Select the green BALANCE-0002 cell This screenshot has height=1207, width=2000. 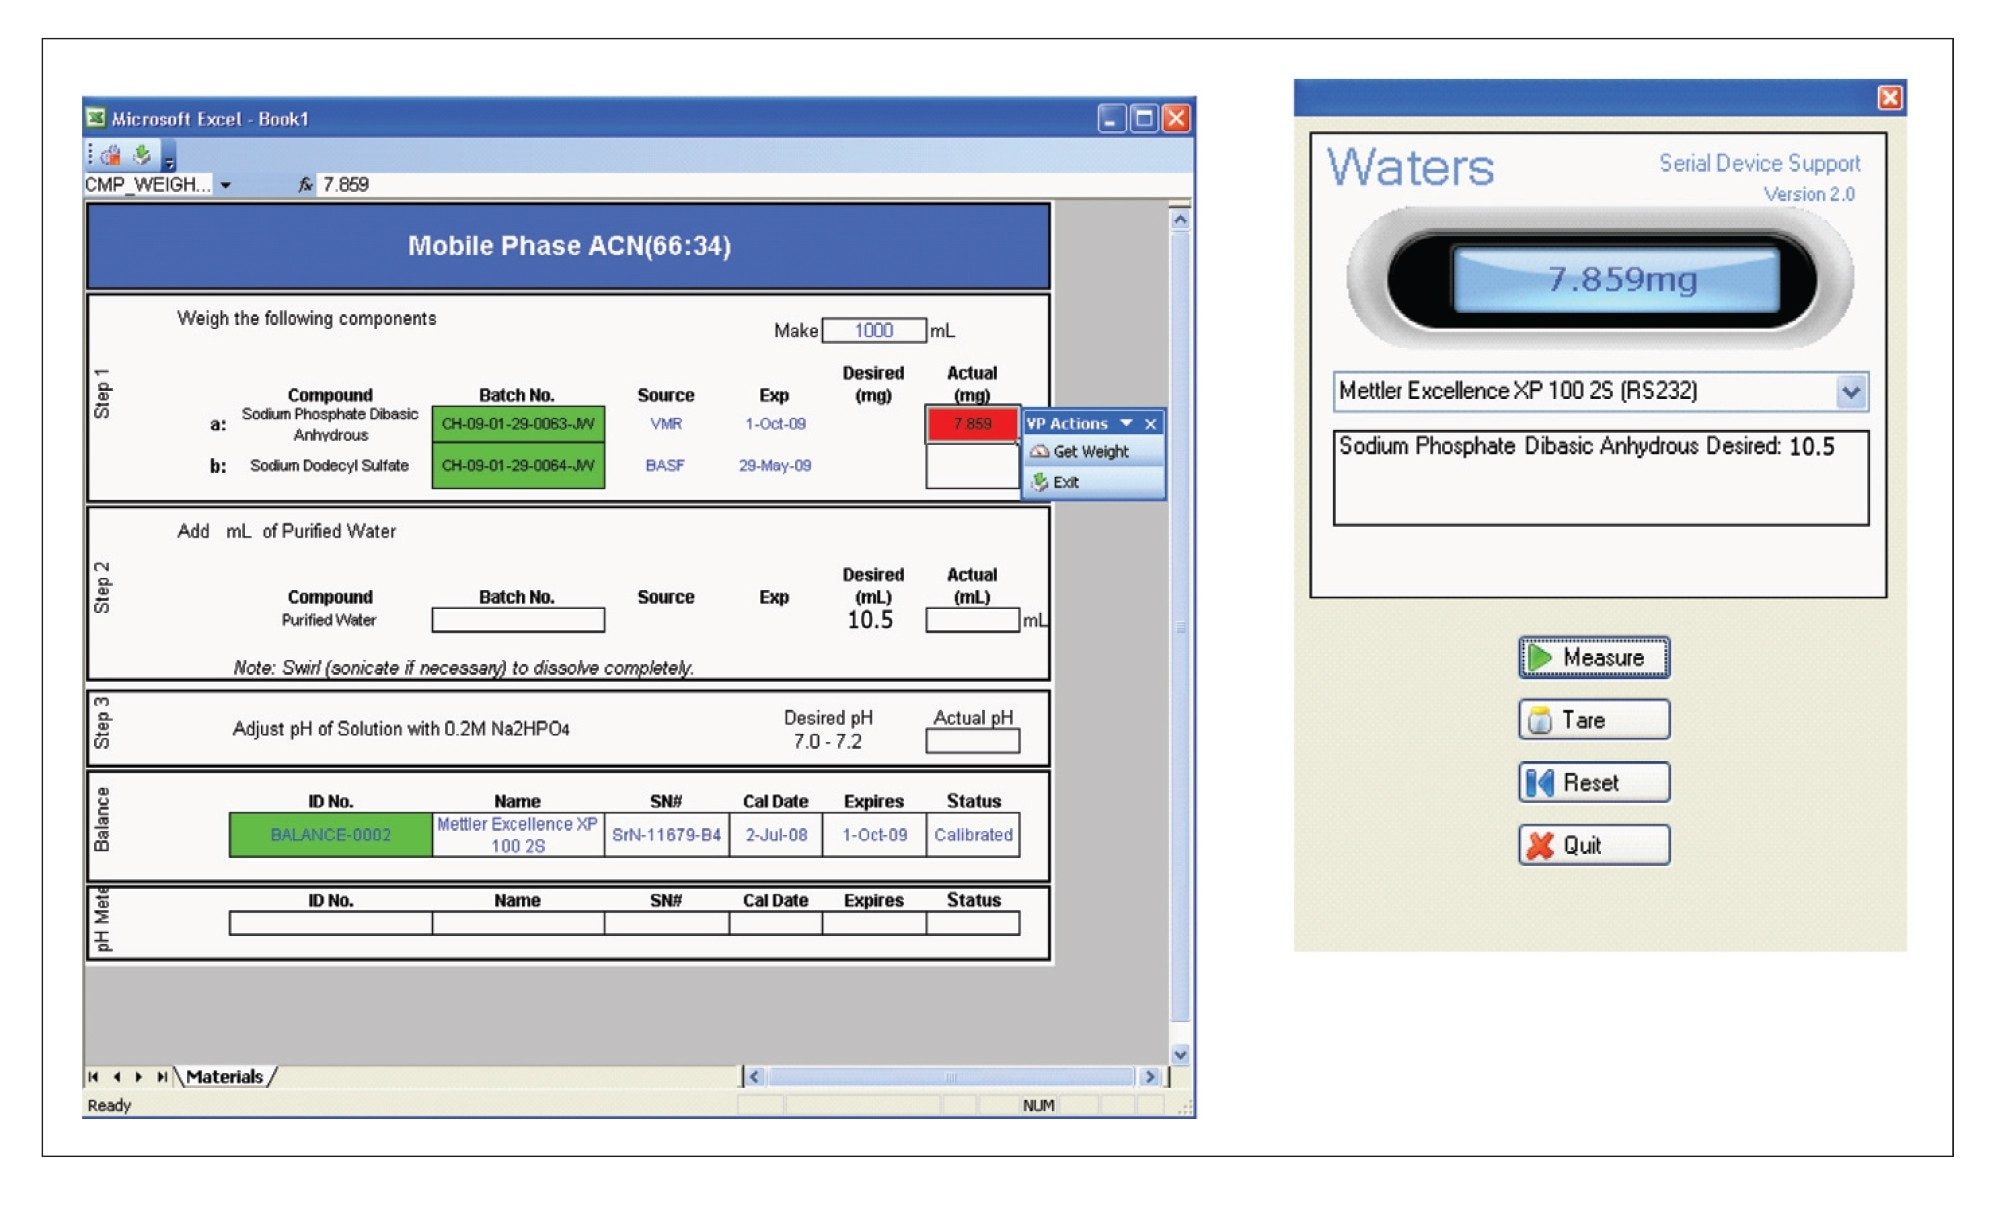(x=330, y=835)
